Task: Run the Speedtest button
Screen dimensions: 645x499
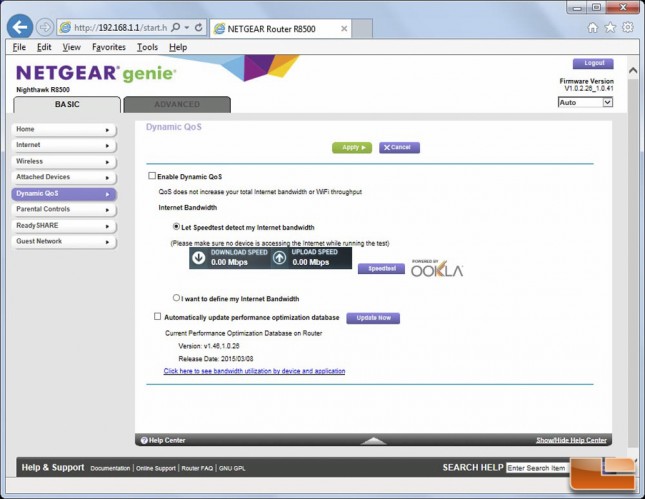Action: point(381,269)
